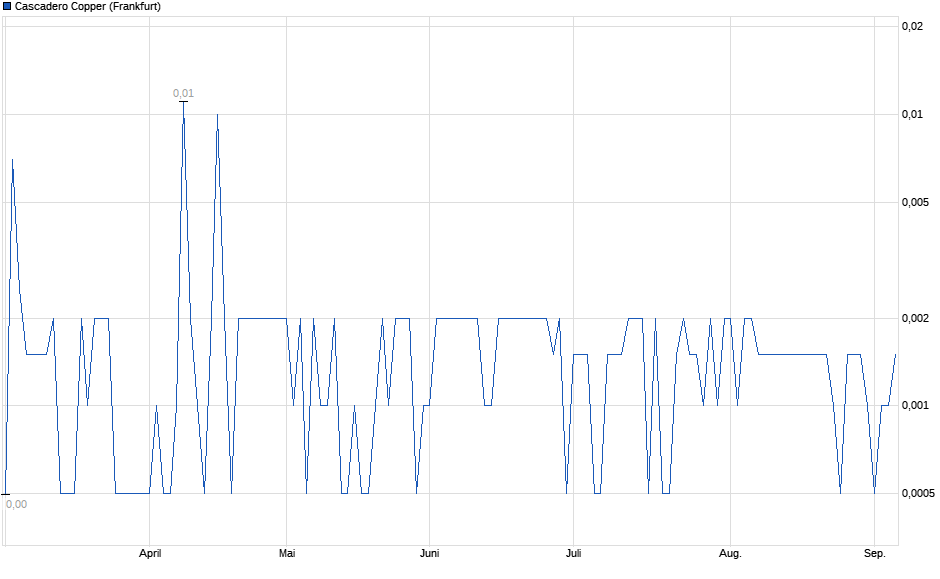This screenshot has height=579, width=940.
Task: Click the 'Juni' x-axis label
Action: [429, 553]
